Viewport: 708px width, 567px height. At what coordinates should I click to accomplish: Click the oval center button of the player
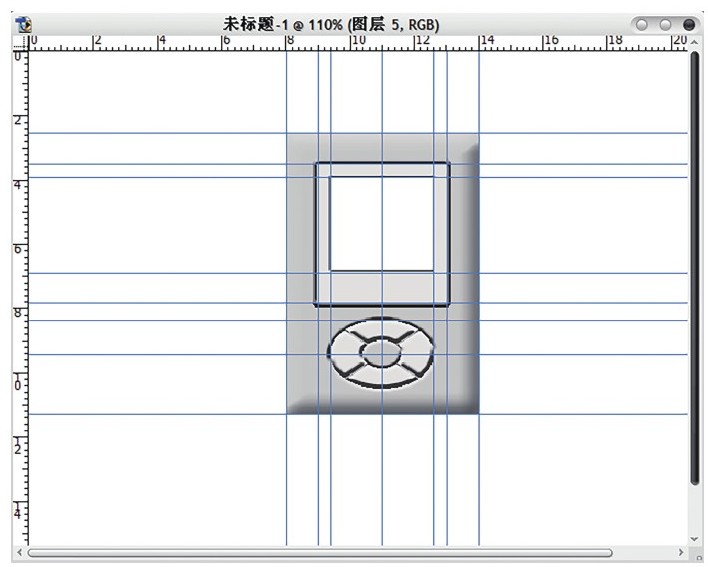coord(382,352)
